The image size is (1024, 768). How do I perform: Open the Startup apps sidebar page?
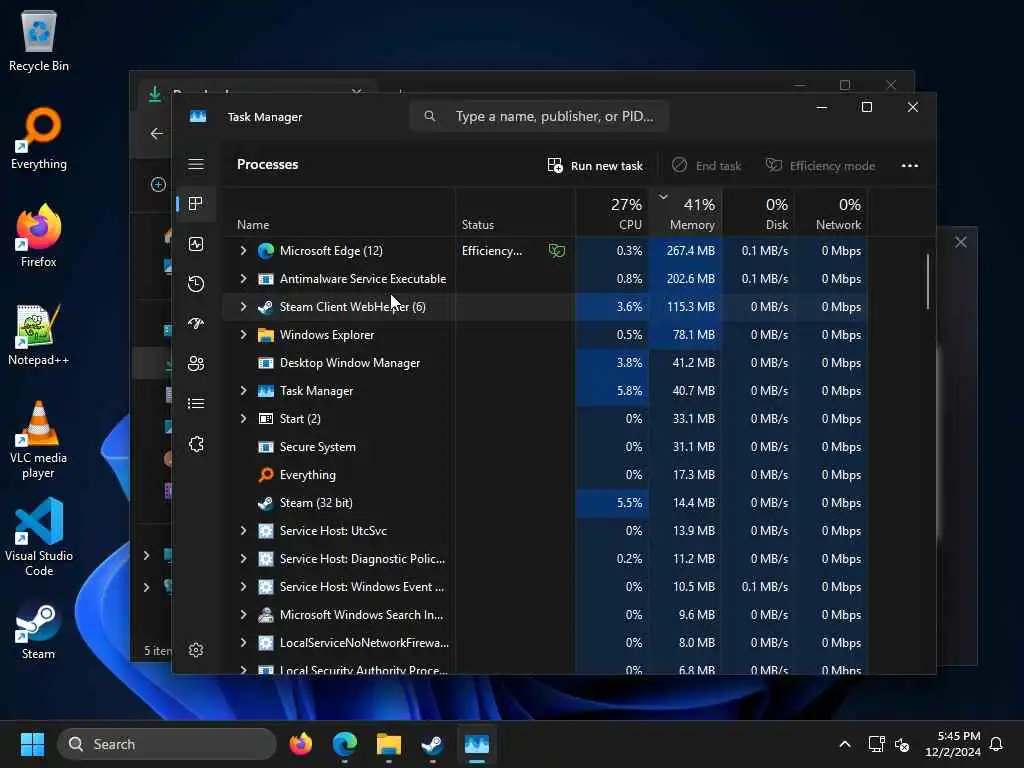coord(196,323)
